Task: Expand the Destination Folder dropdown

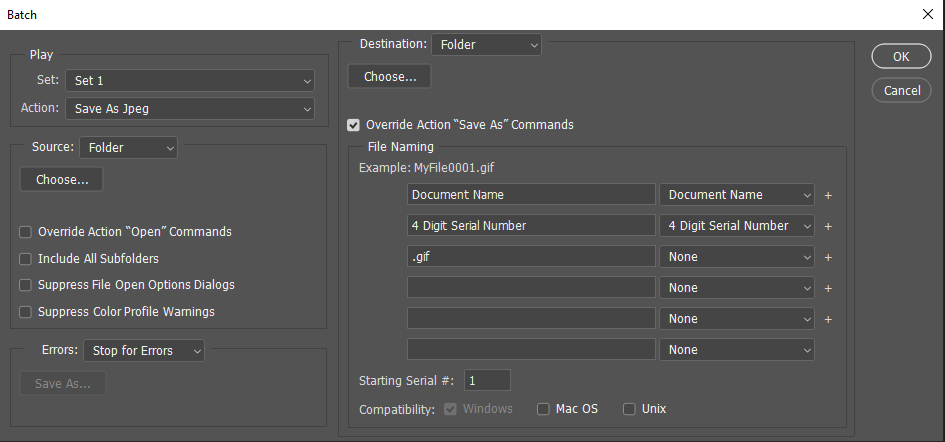Action: pos(486,45)
